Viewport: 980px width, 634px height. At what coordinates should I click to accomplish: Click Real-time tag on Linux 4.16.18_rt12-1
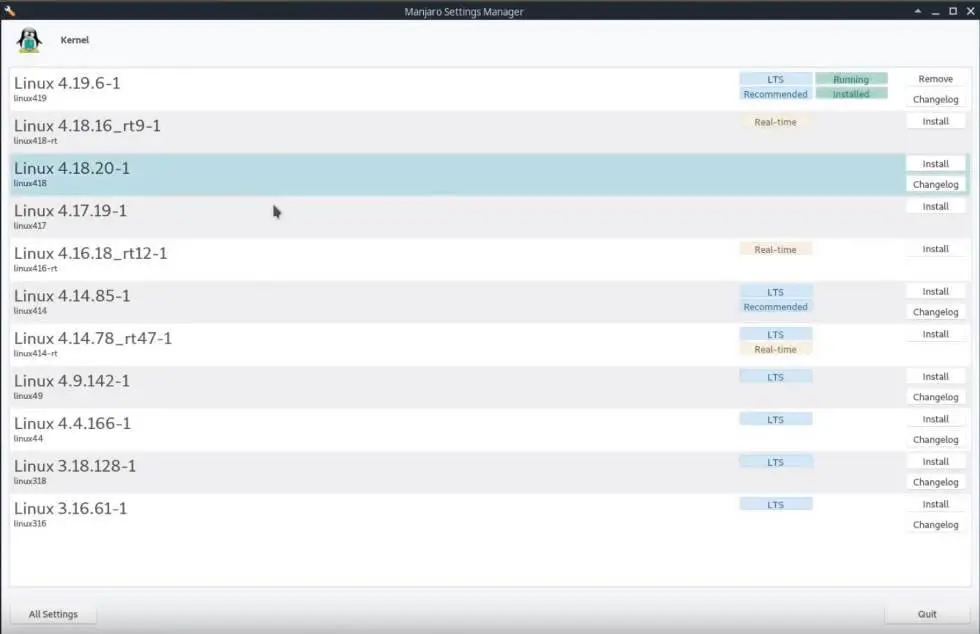tap(776, 249)
